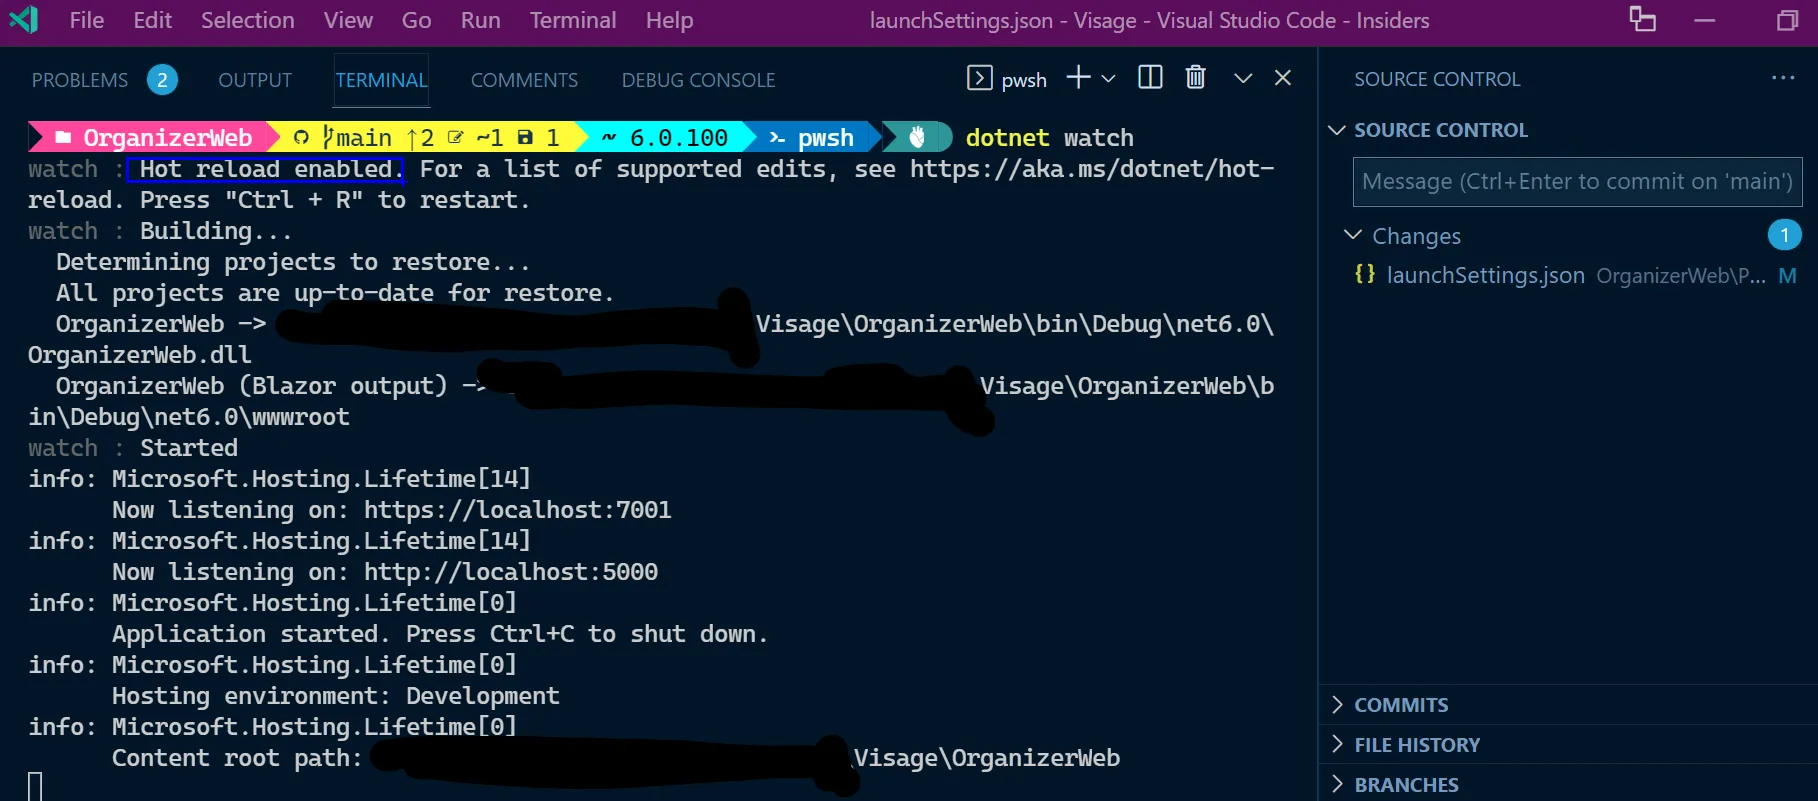
Task: Toggle panel size with chevron
Action: pos(1243,78)
